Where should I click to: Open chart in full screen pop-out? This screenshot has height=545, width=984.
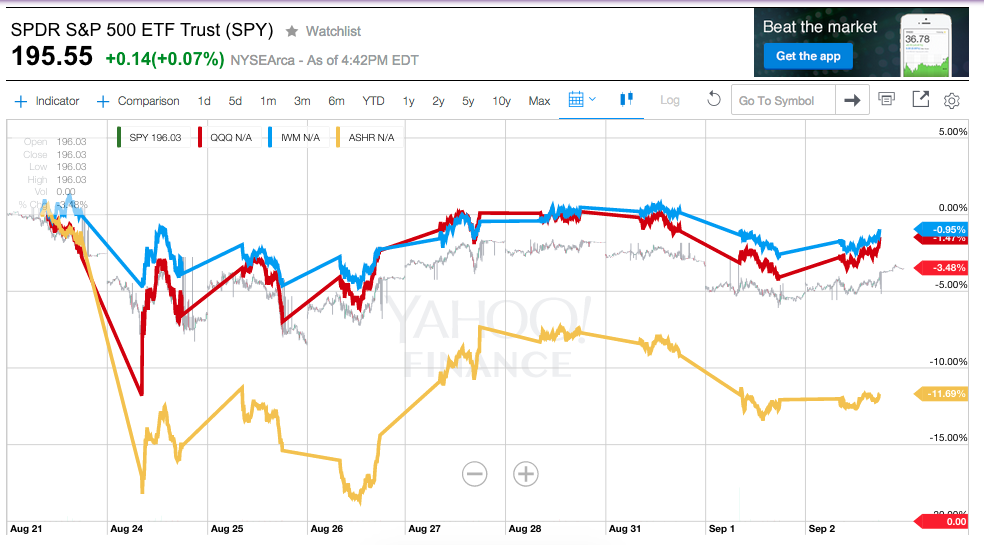(921, 99)
